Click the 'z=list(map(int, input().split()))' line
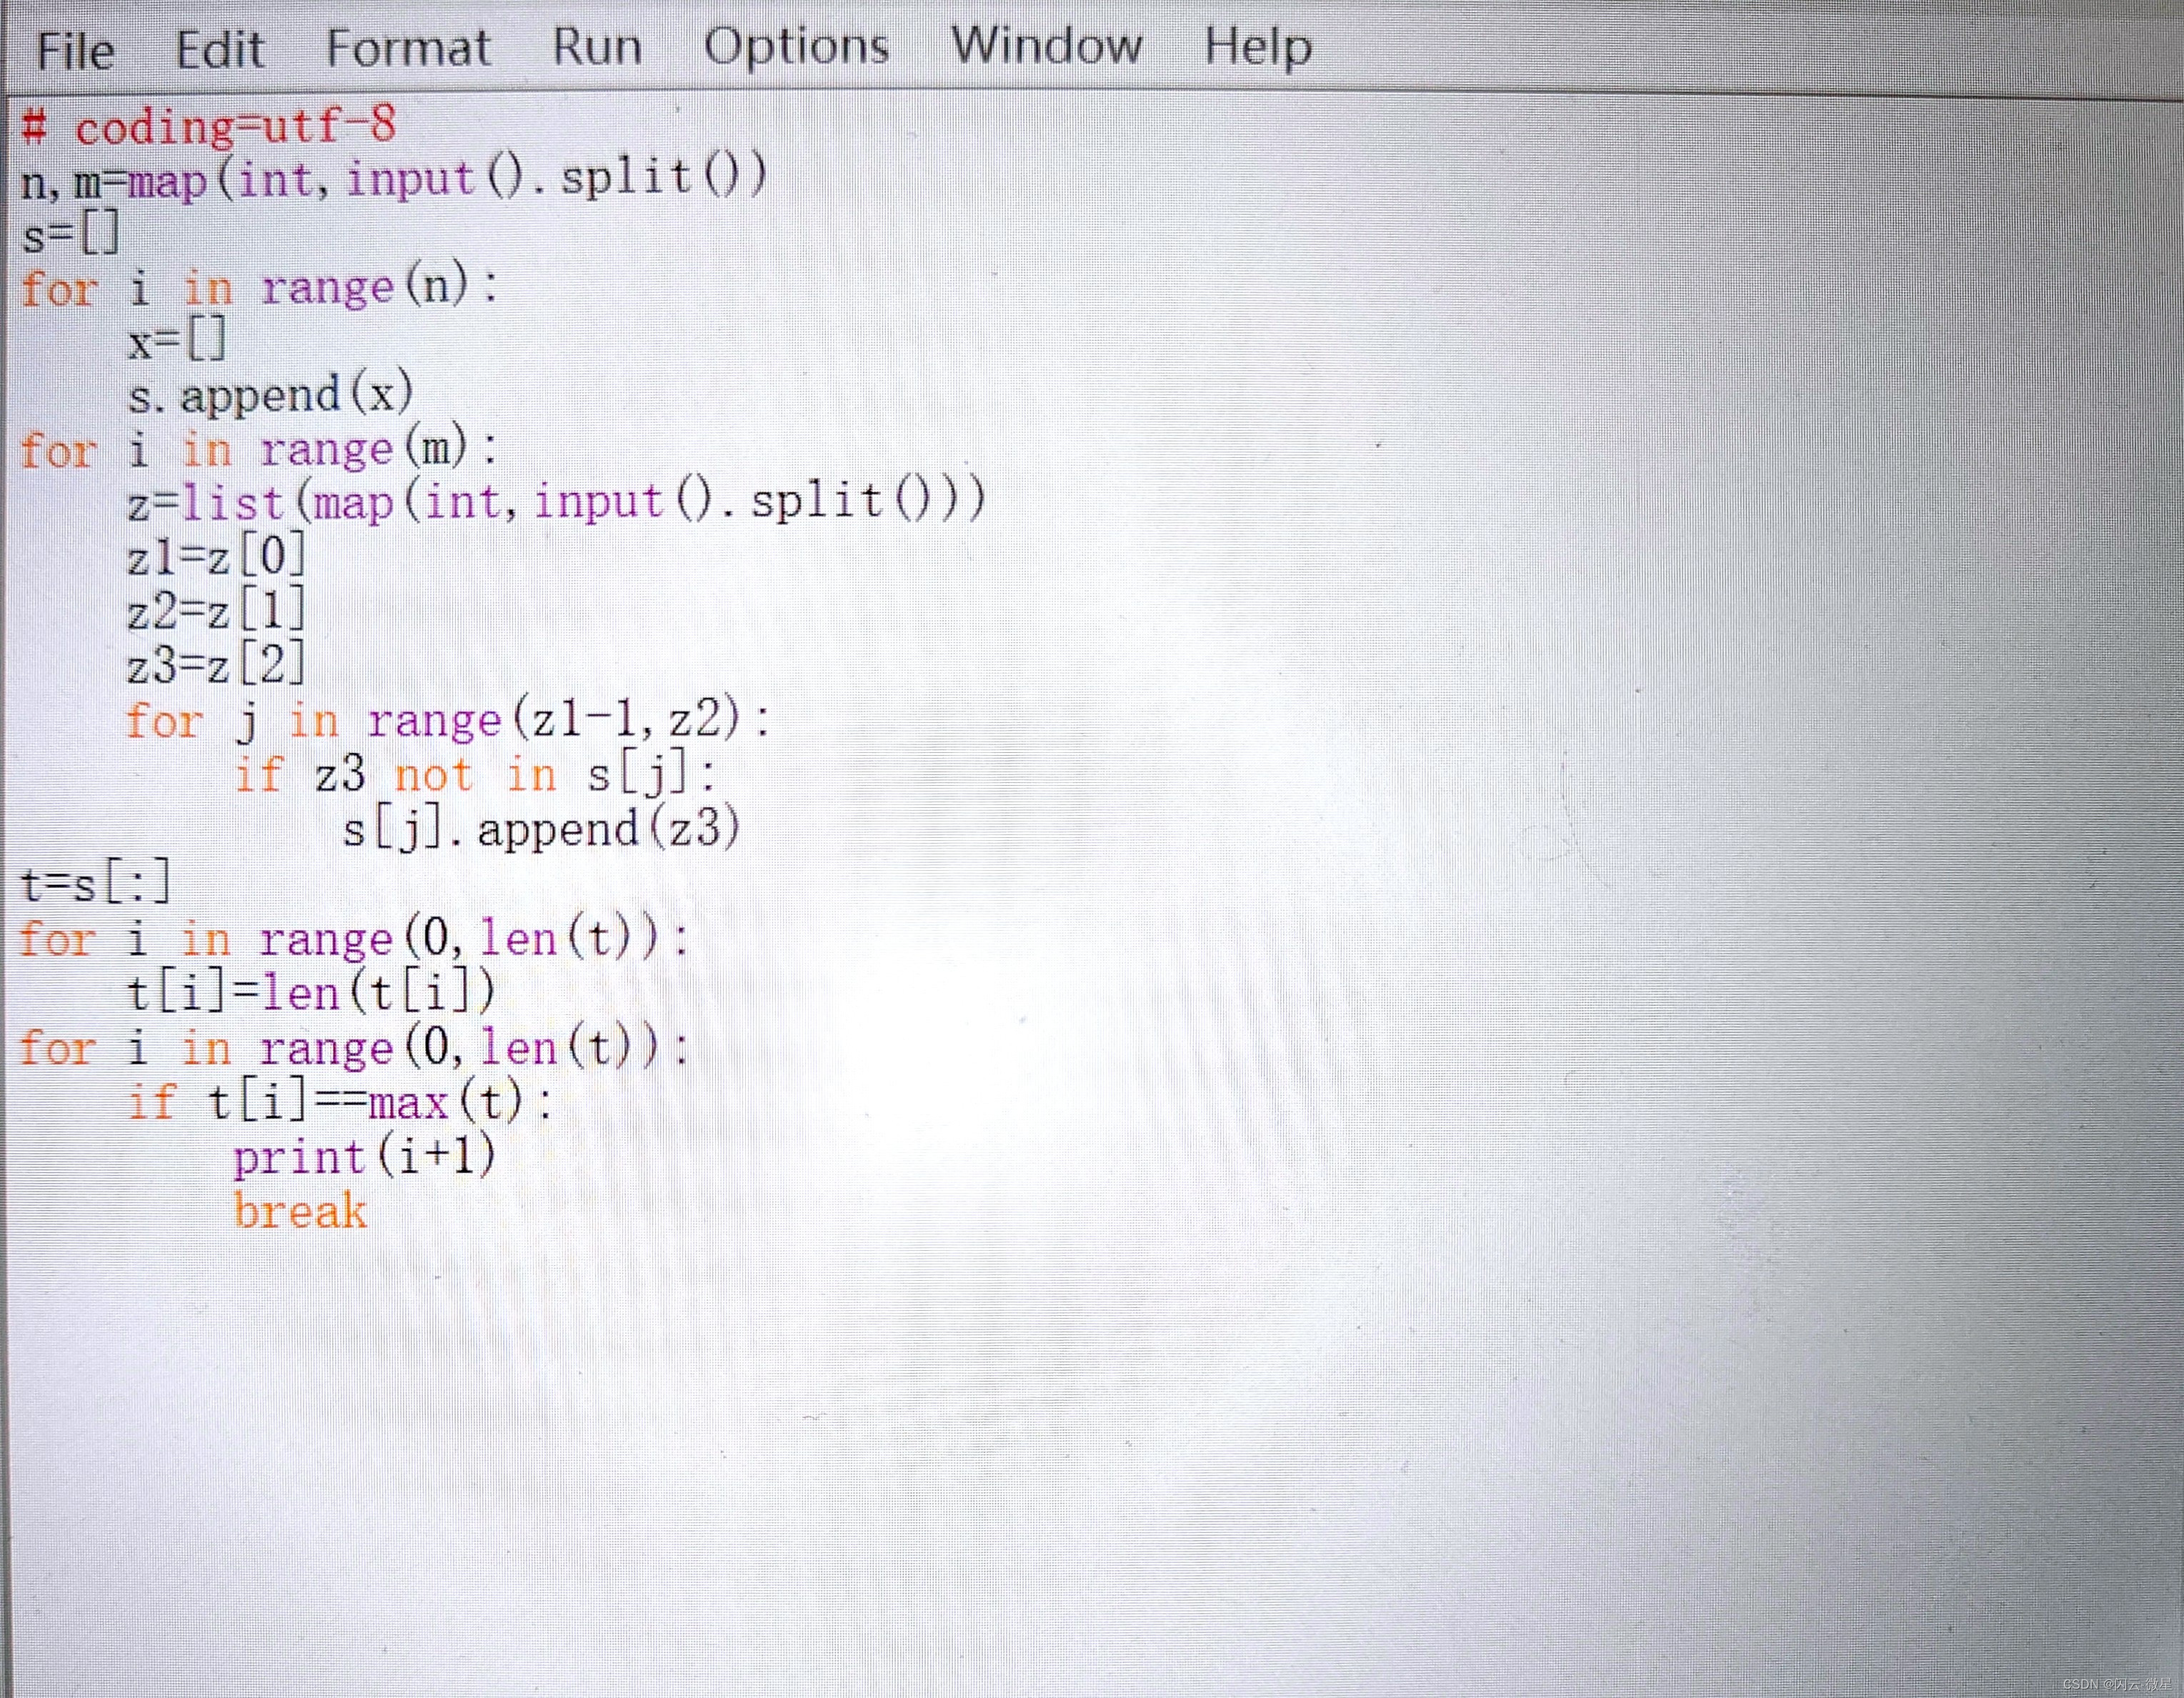The width and height of the screenshot is (2184, 1698). pyautogui.click(x=557, y=501)
